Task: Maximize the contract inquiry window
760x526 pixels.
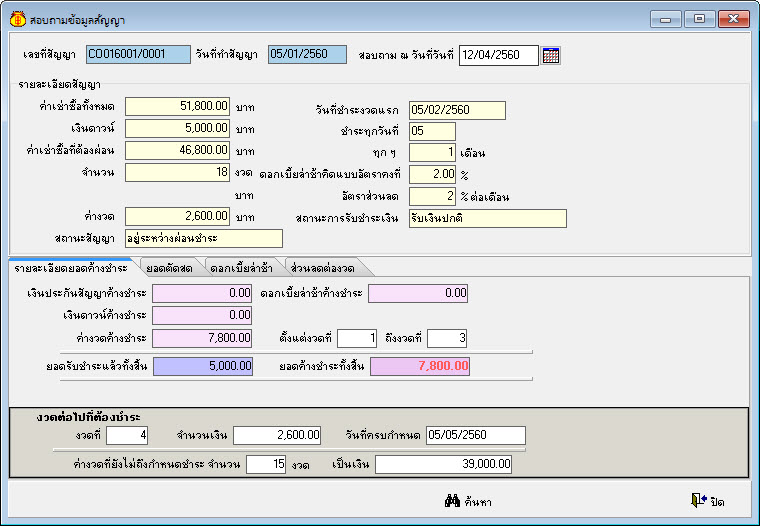Action: [x=699, y=19]
